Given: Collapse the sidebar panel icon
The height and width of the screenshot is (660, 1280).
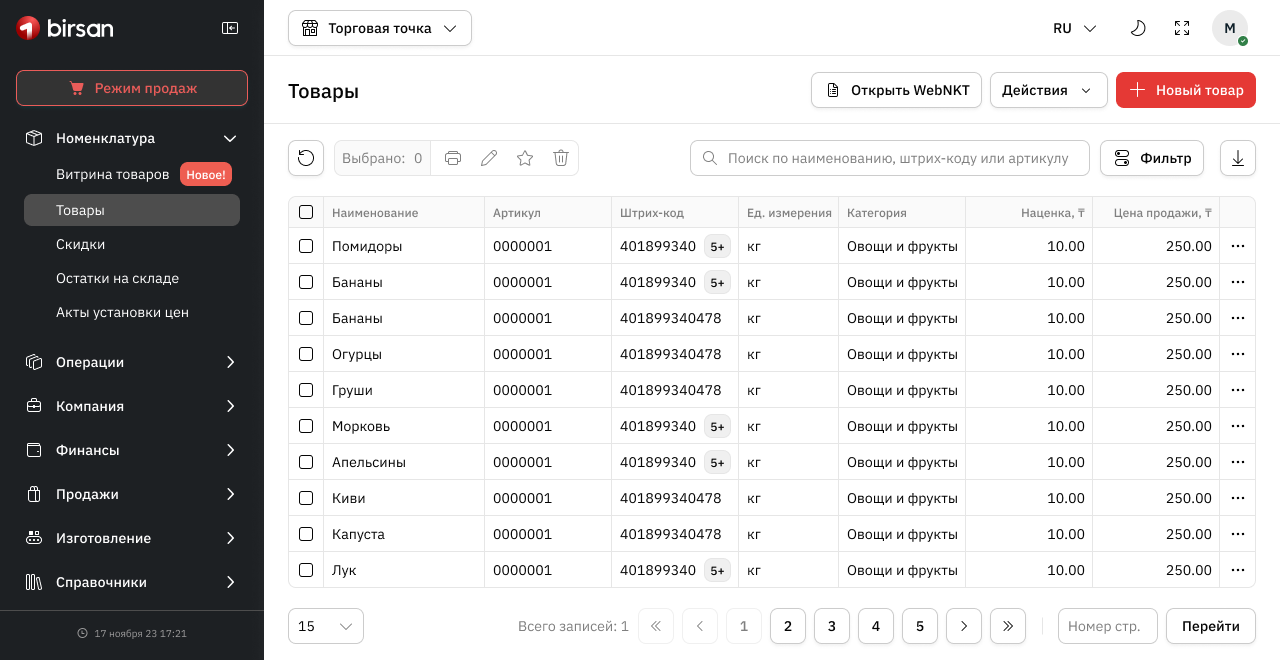Looking at the screenshot, I should 230,28.
